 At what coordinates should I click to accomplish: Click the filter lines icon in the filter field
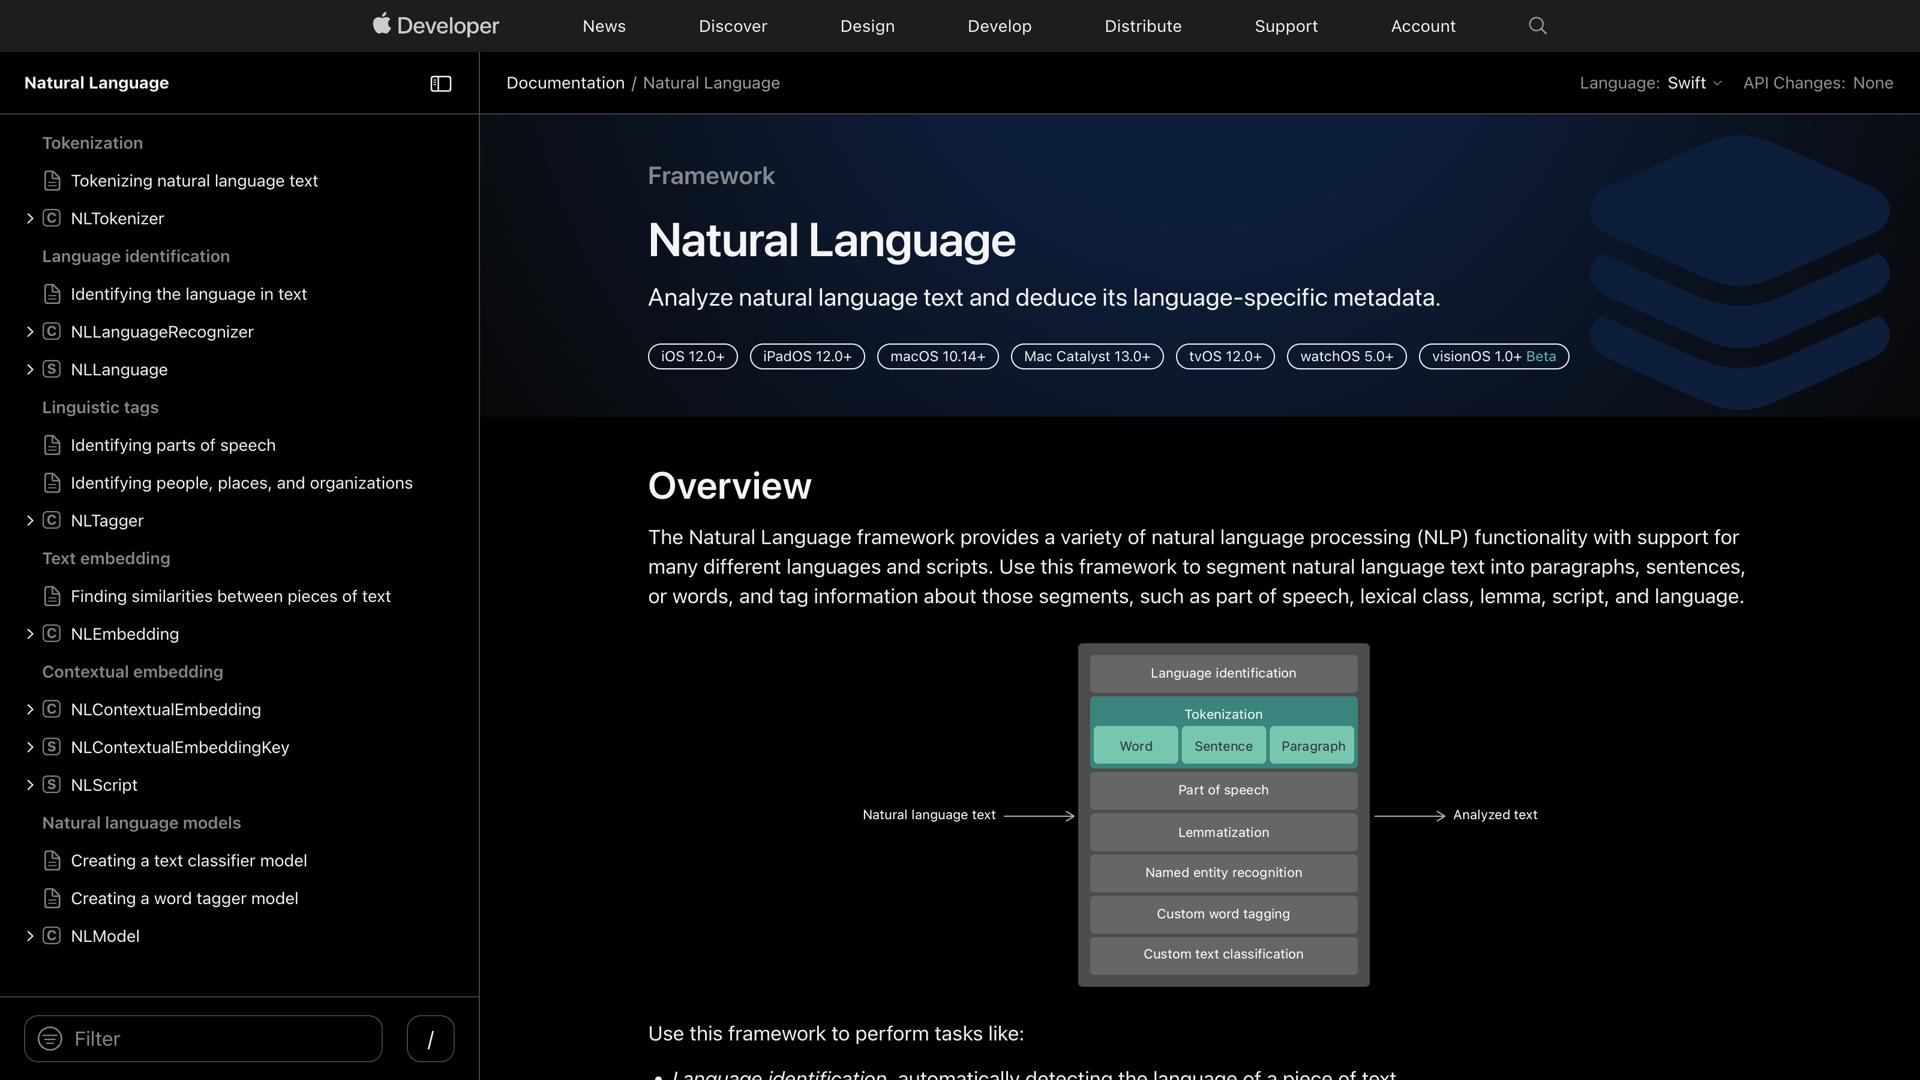[x=50, y=1038]
